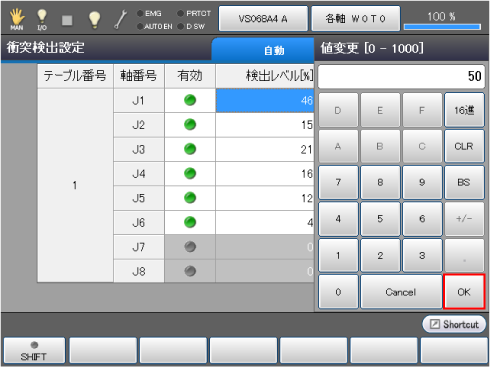Select the J3 detection level 21 cell

[x=265, y=149]
